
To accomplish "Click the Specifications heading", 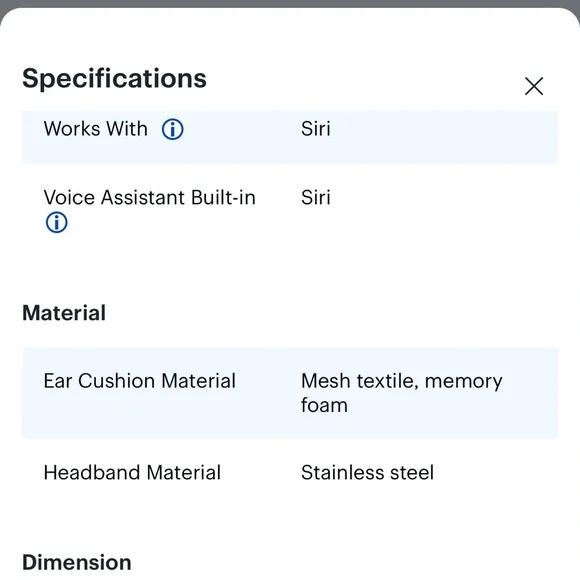I will point(114,79).
